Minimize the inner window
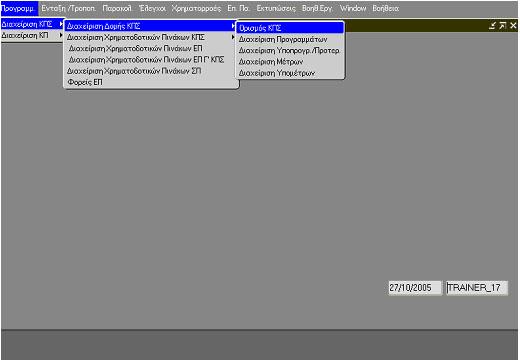The width and height of the screenshot is (520, 362). [492, 25]
